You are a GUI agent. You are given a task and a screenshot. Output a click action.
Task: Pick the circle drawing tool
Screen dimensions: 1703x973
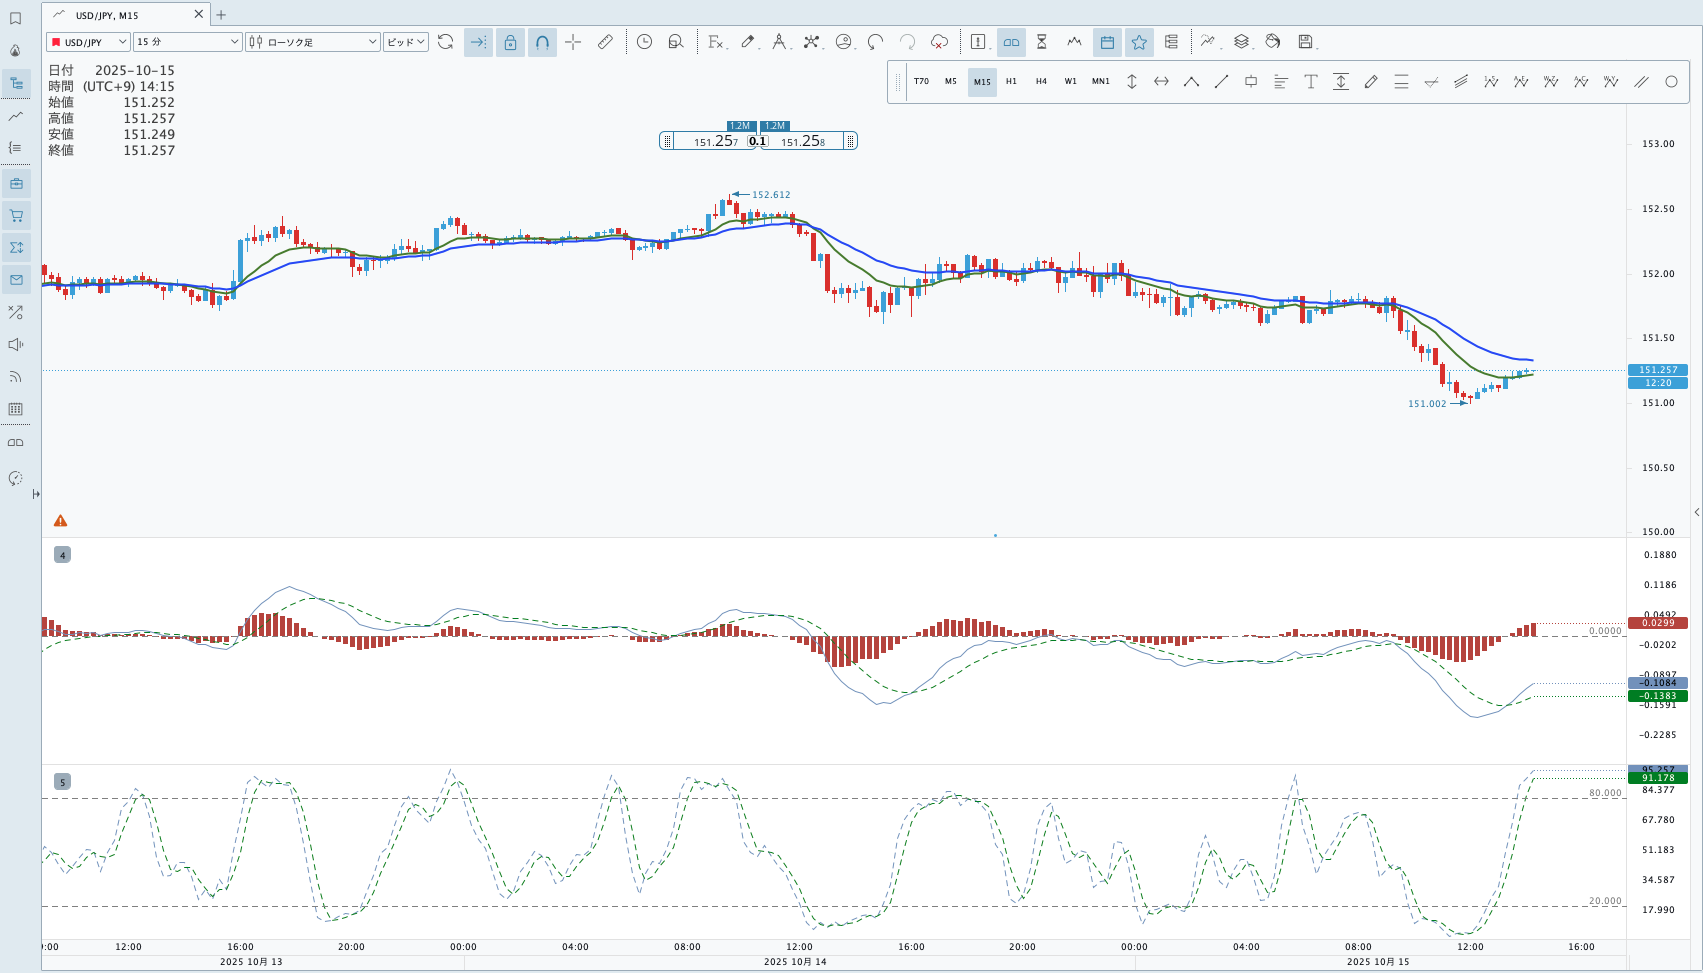[x=1671, y=82]
